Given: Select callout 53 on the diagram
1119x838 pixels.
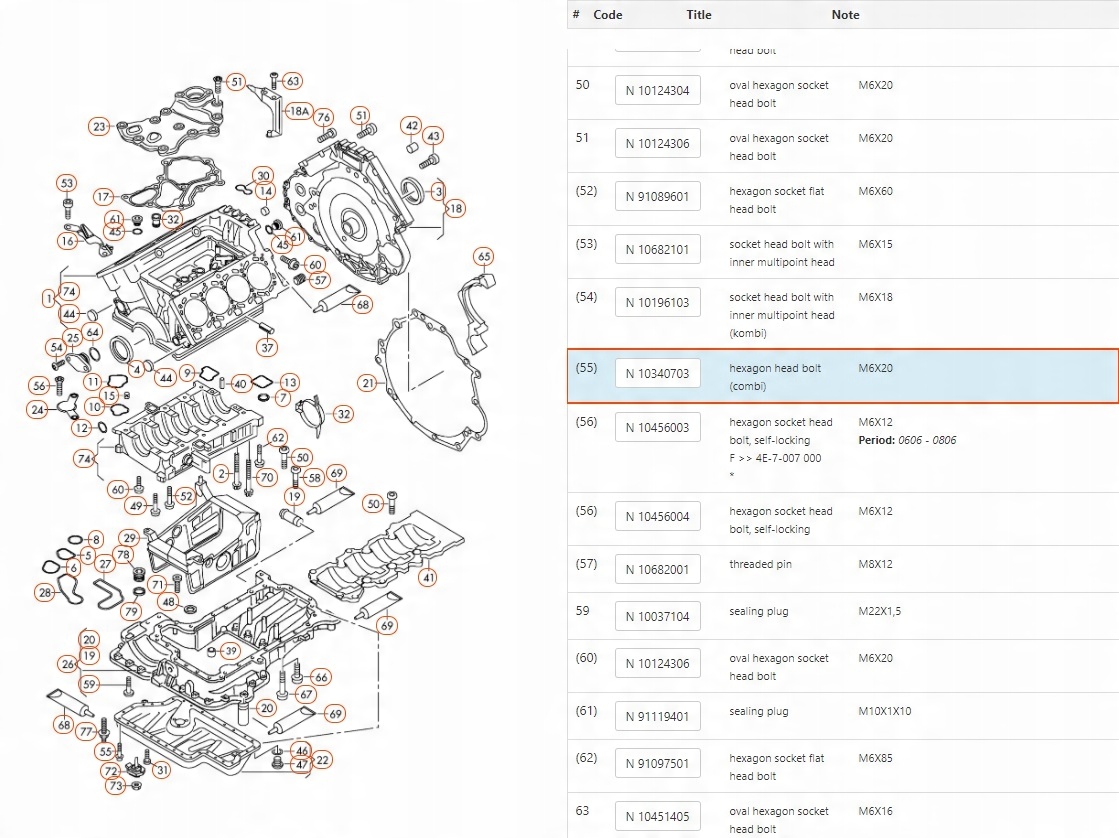Looking at the screenshot, I should pos(66,183).
